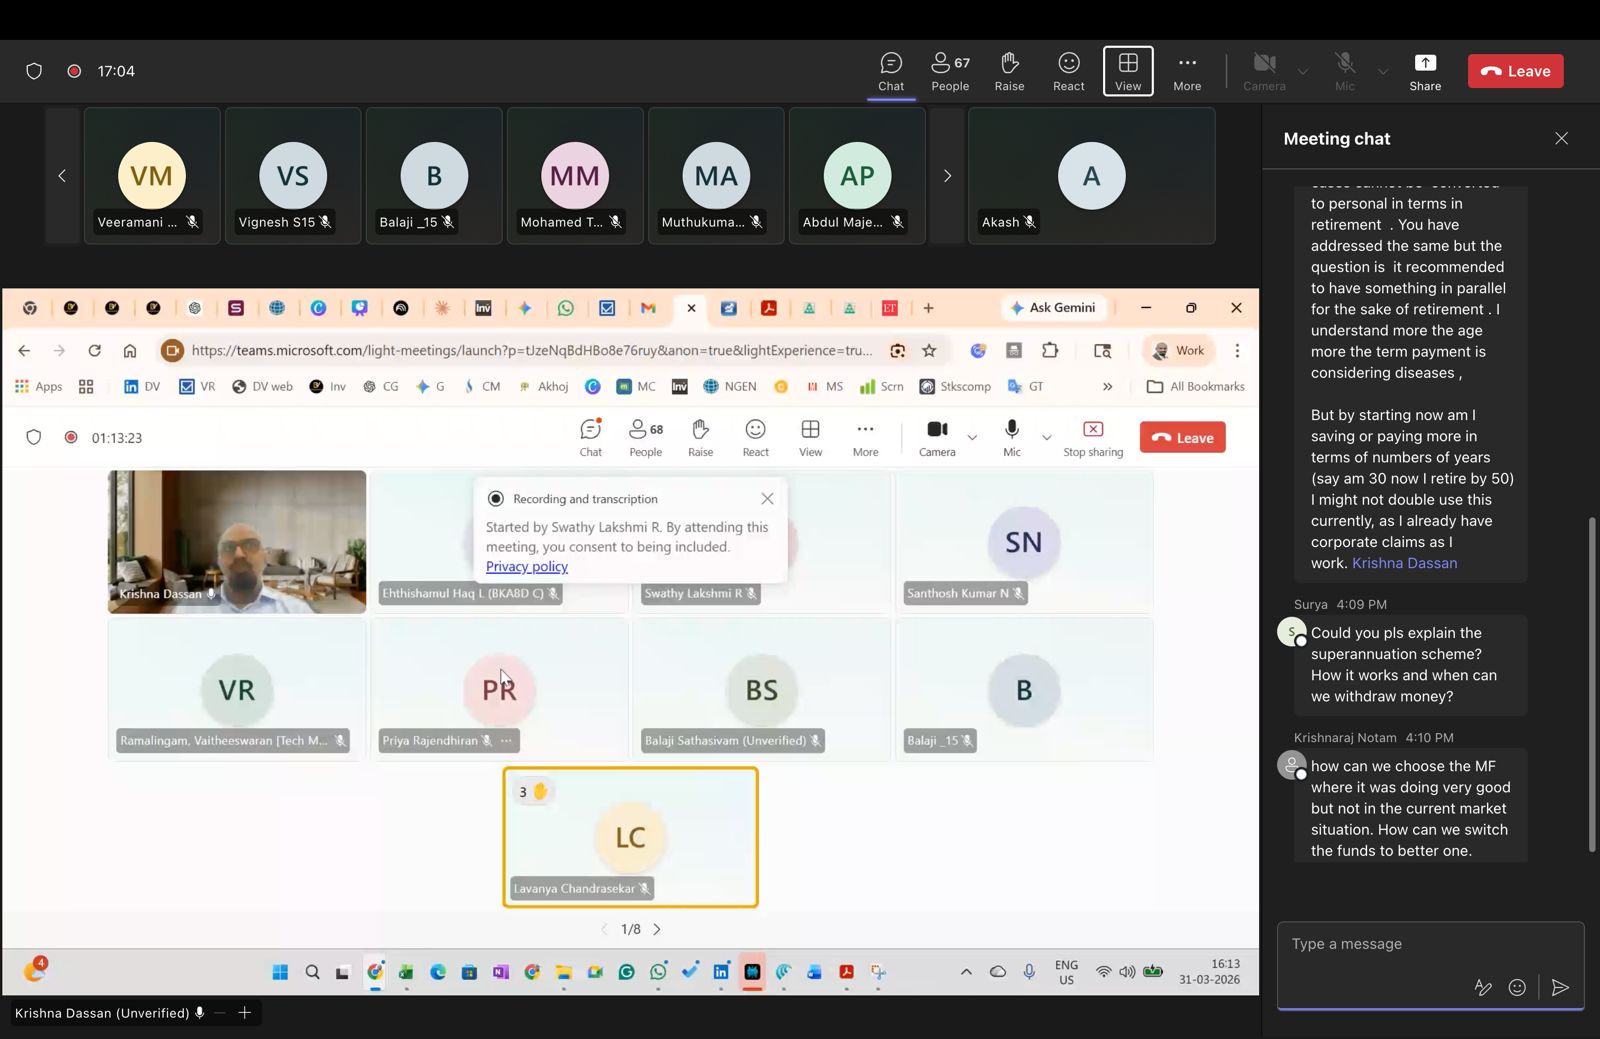The image size is (1600, 1039).
Task: Click the Type a message field
Action: (x=1420, y=944)
